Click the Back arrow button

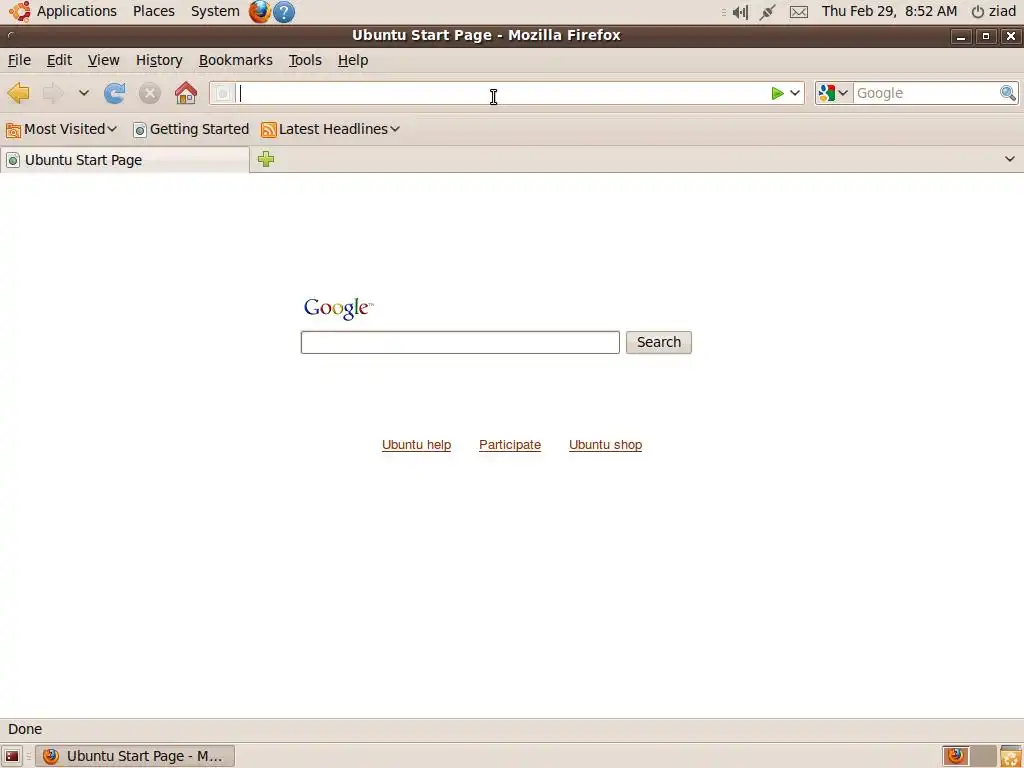tap(18, 93)
